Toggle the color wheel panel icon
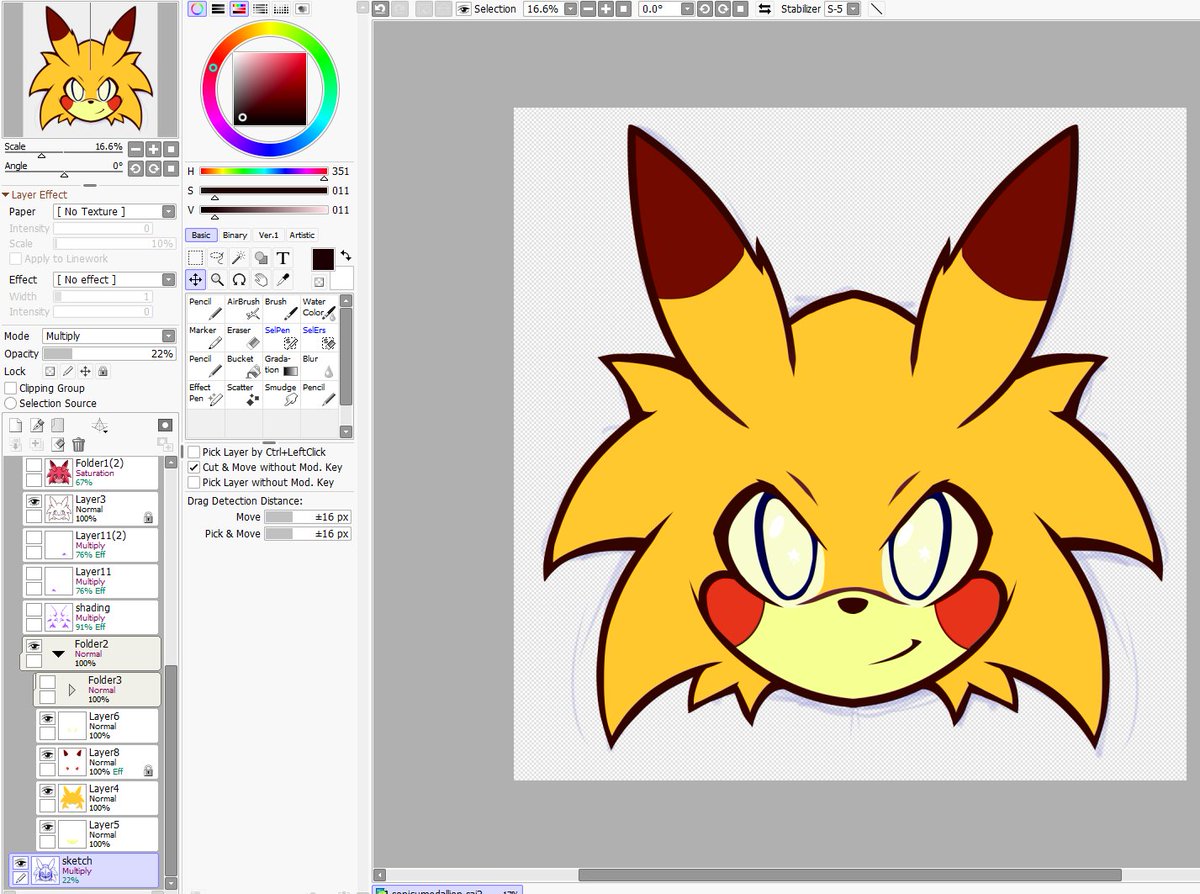Viewport: 1200px width, 894px height. coord(197,8)
